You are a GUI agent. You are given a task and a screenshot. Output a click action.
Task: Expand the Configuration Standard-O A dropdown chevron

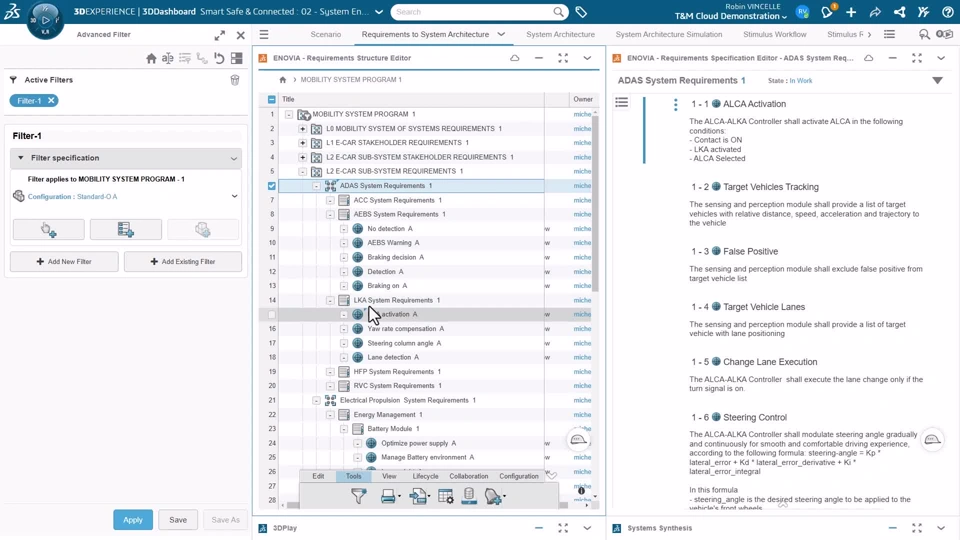click(x=234, y=197)
